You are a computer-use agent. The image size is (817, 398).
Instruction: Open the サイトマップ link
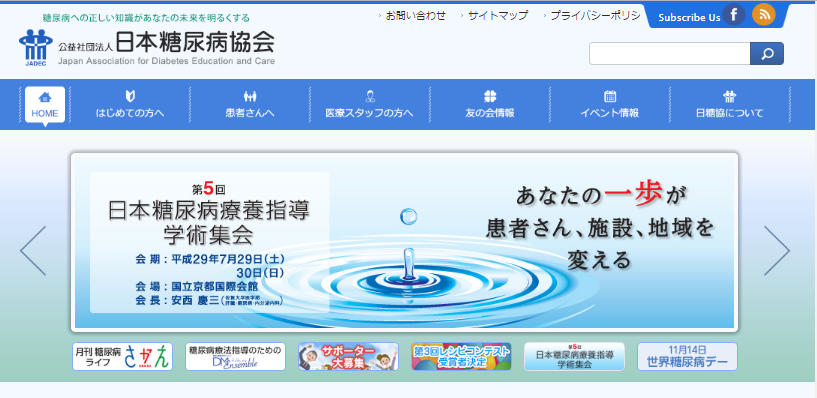coord(498,16)
